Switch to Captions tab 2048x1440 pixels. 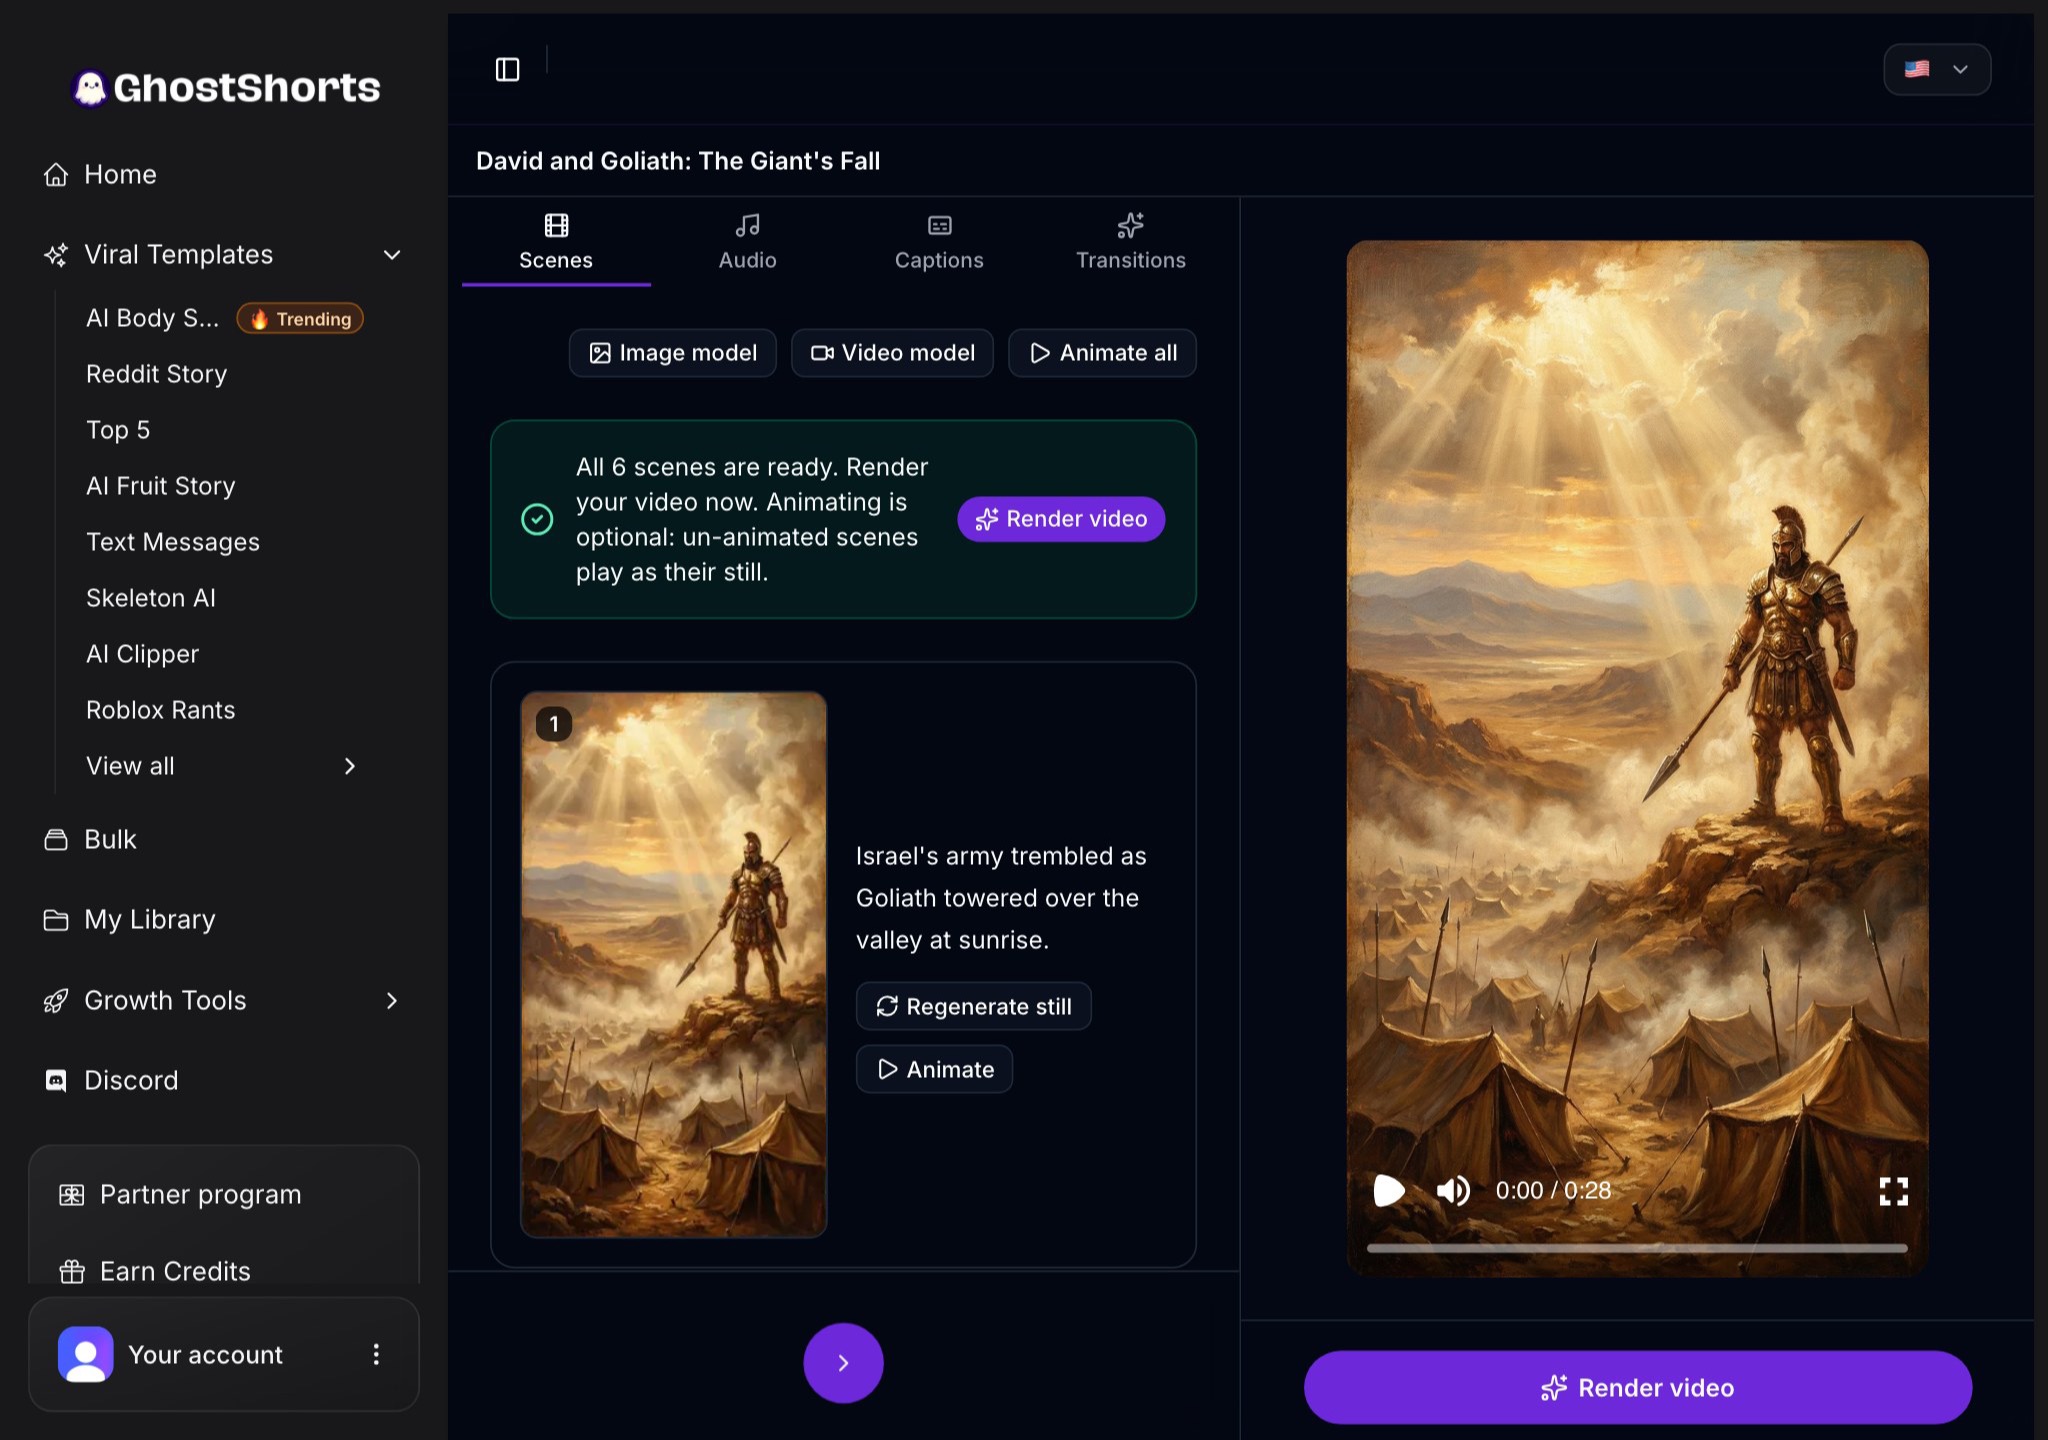[x=939, y=242]
